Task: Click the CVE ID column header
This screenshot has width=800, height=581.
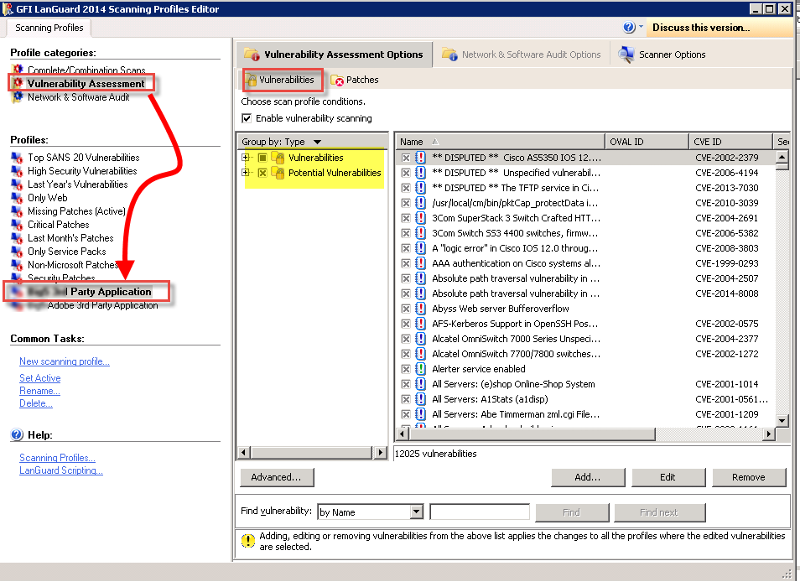Action: [730, 141]
